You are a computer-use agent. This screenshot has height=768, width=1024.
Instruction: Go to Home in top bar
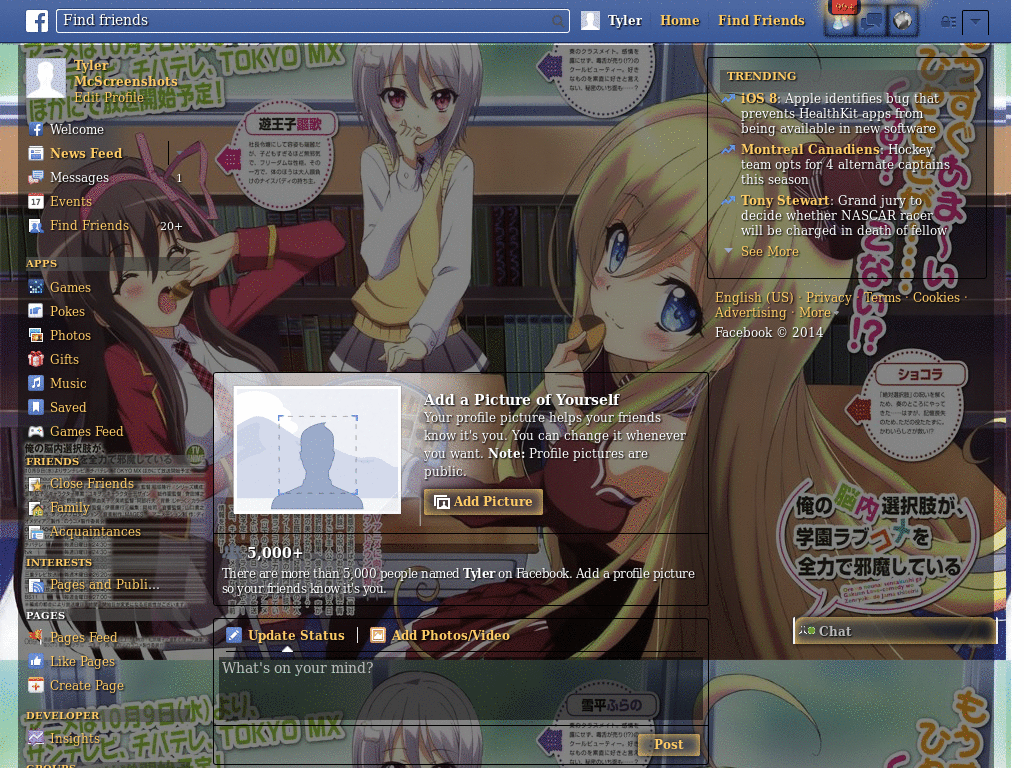[679, 21]
